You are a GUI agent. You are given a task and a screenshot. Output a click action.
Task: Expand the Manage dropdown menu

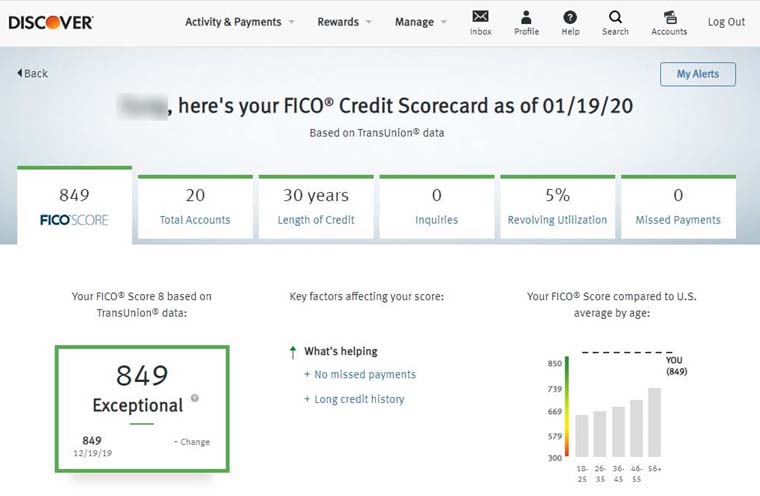(421, 22)
